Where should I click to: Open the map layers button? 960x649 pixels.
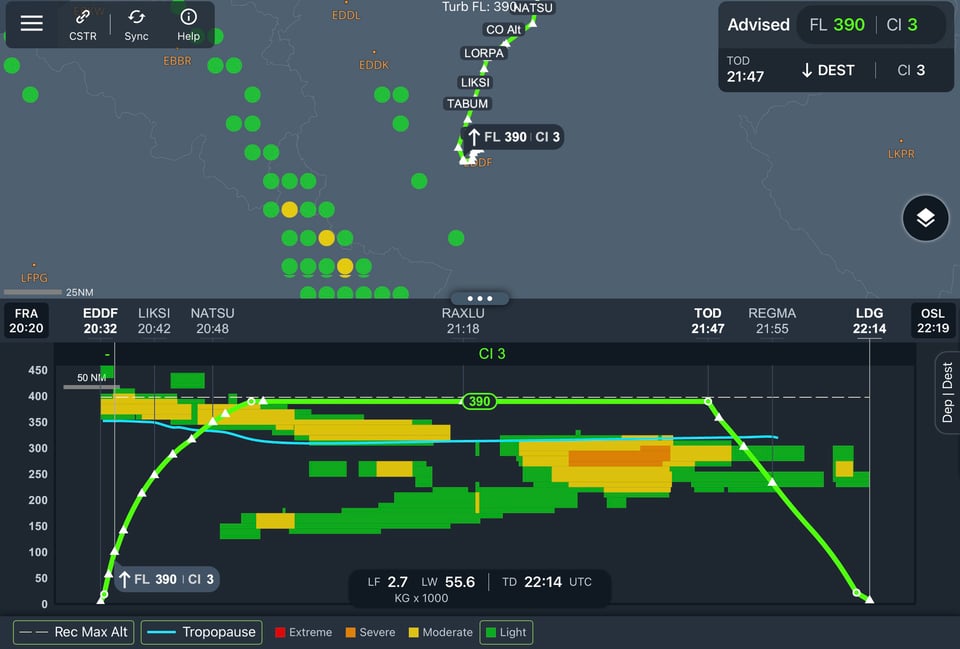click(925, 218)
